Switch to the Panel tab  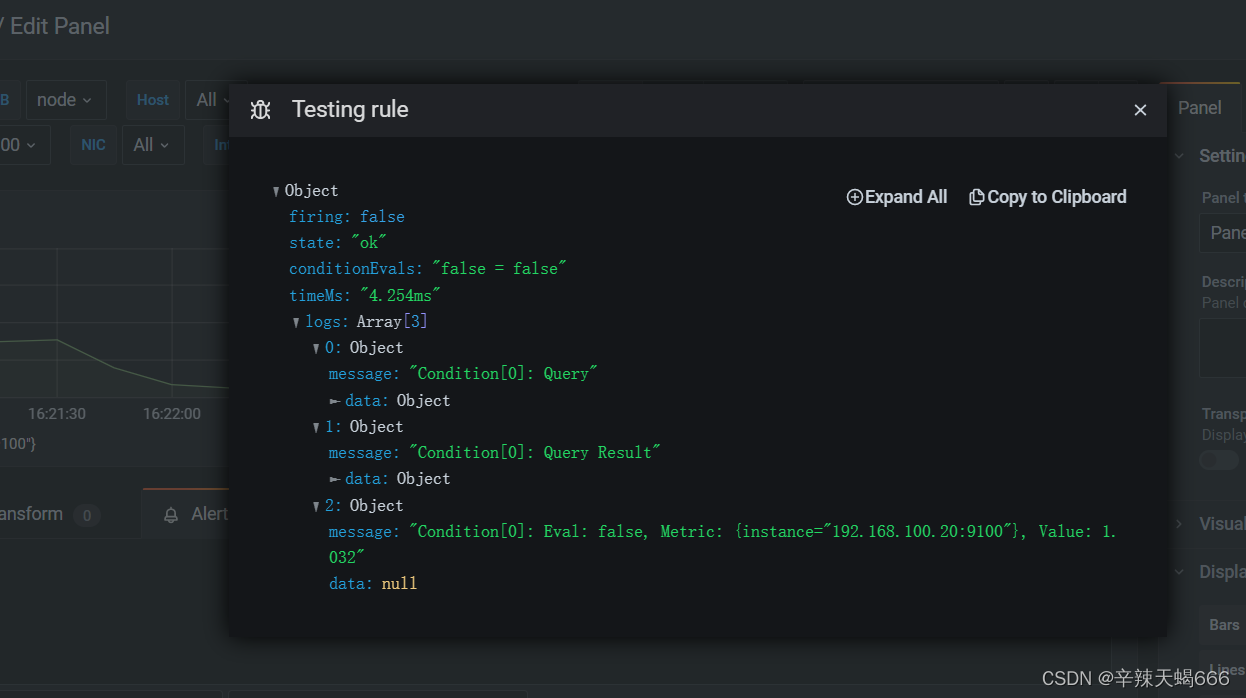[1199, 108]
